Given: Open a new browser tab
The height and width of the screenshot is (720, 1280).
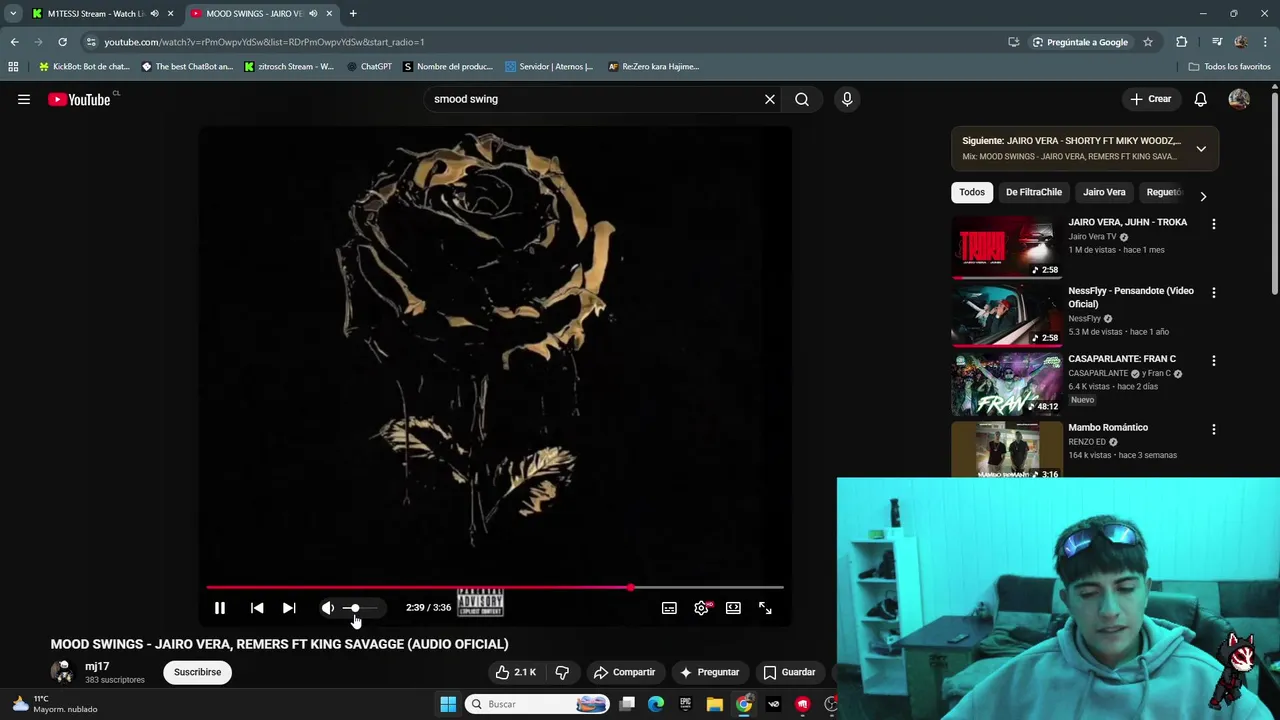Looking at the screenshot, I should (x=353, y=14).
